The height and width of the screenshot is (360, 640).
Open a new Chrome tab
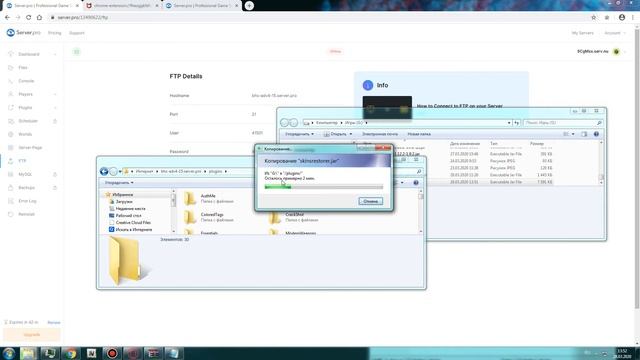[249, 6]
